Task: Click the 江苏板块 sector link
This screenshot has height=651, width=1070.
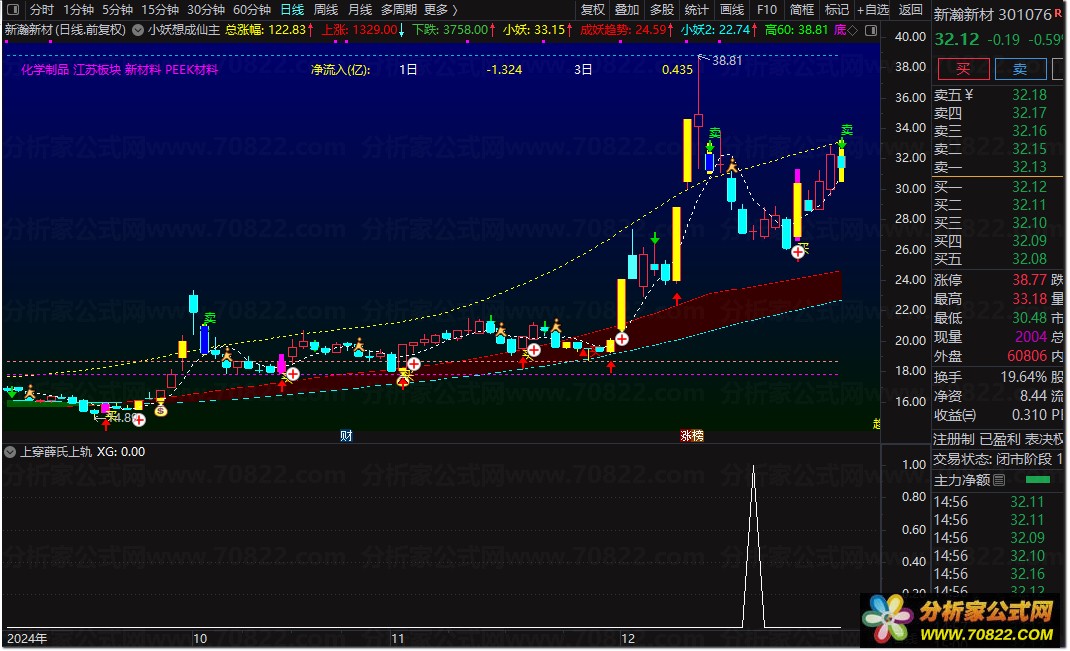Action: tap(97, 70)
